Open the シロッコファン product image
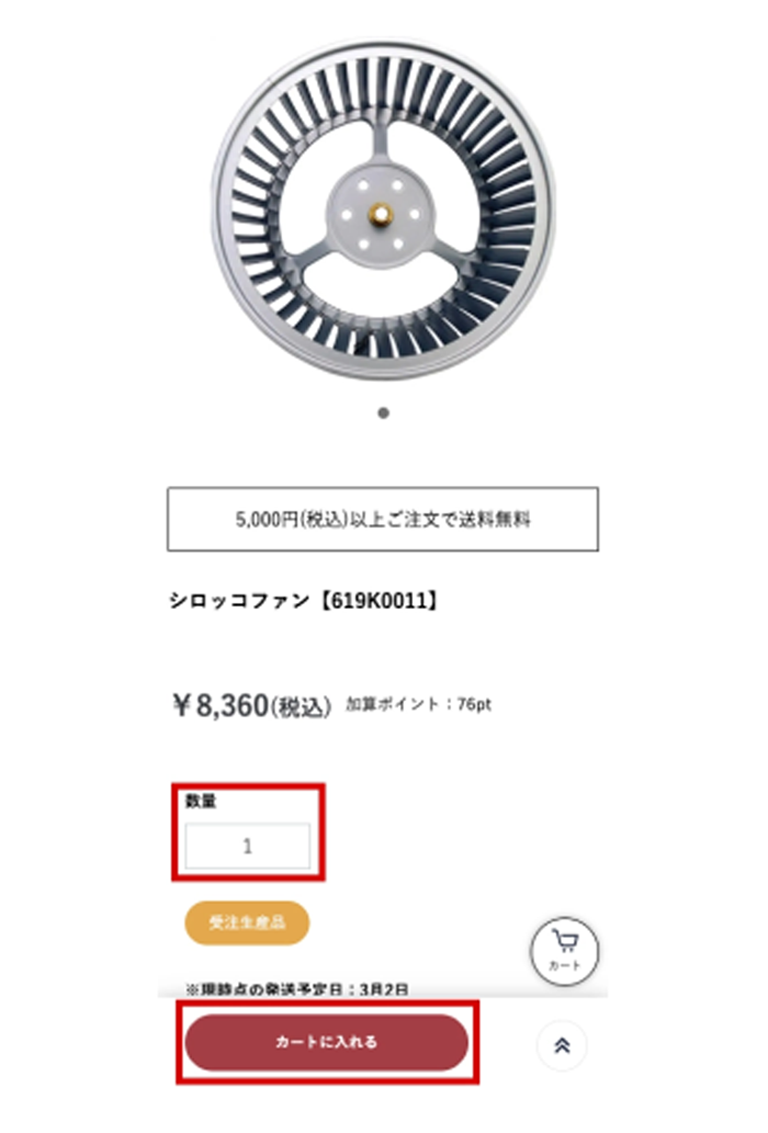The width and height of the screenshot is (768, 1133). pos(383,210)
